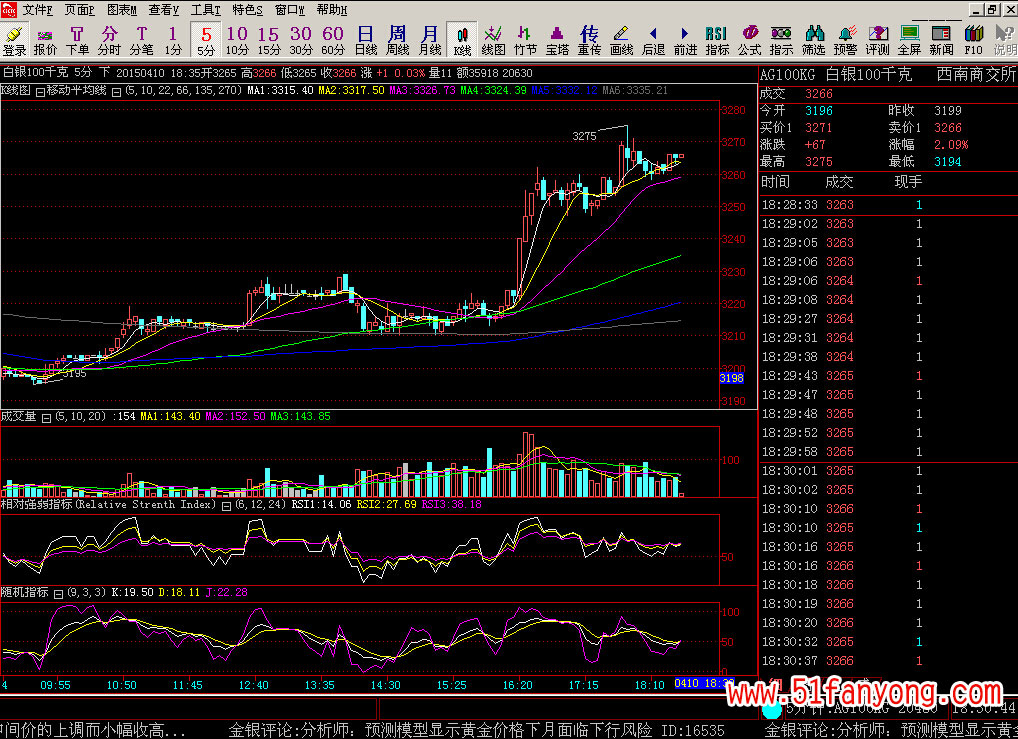Open the 分笔 tick view icon
The image size is (1018, 739).
[141, 40]
